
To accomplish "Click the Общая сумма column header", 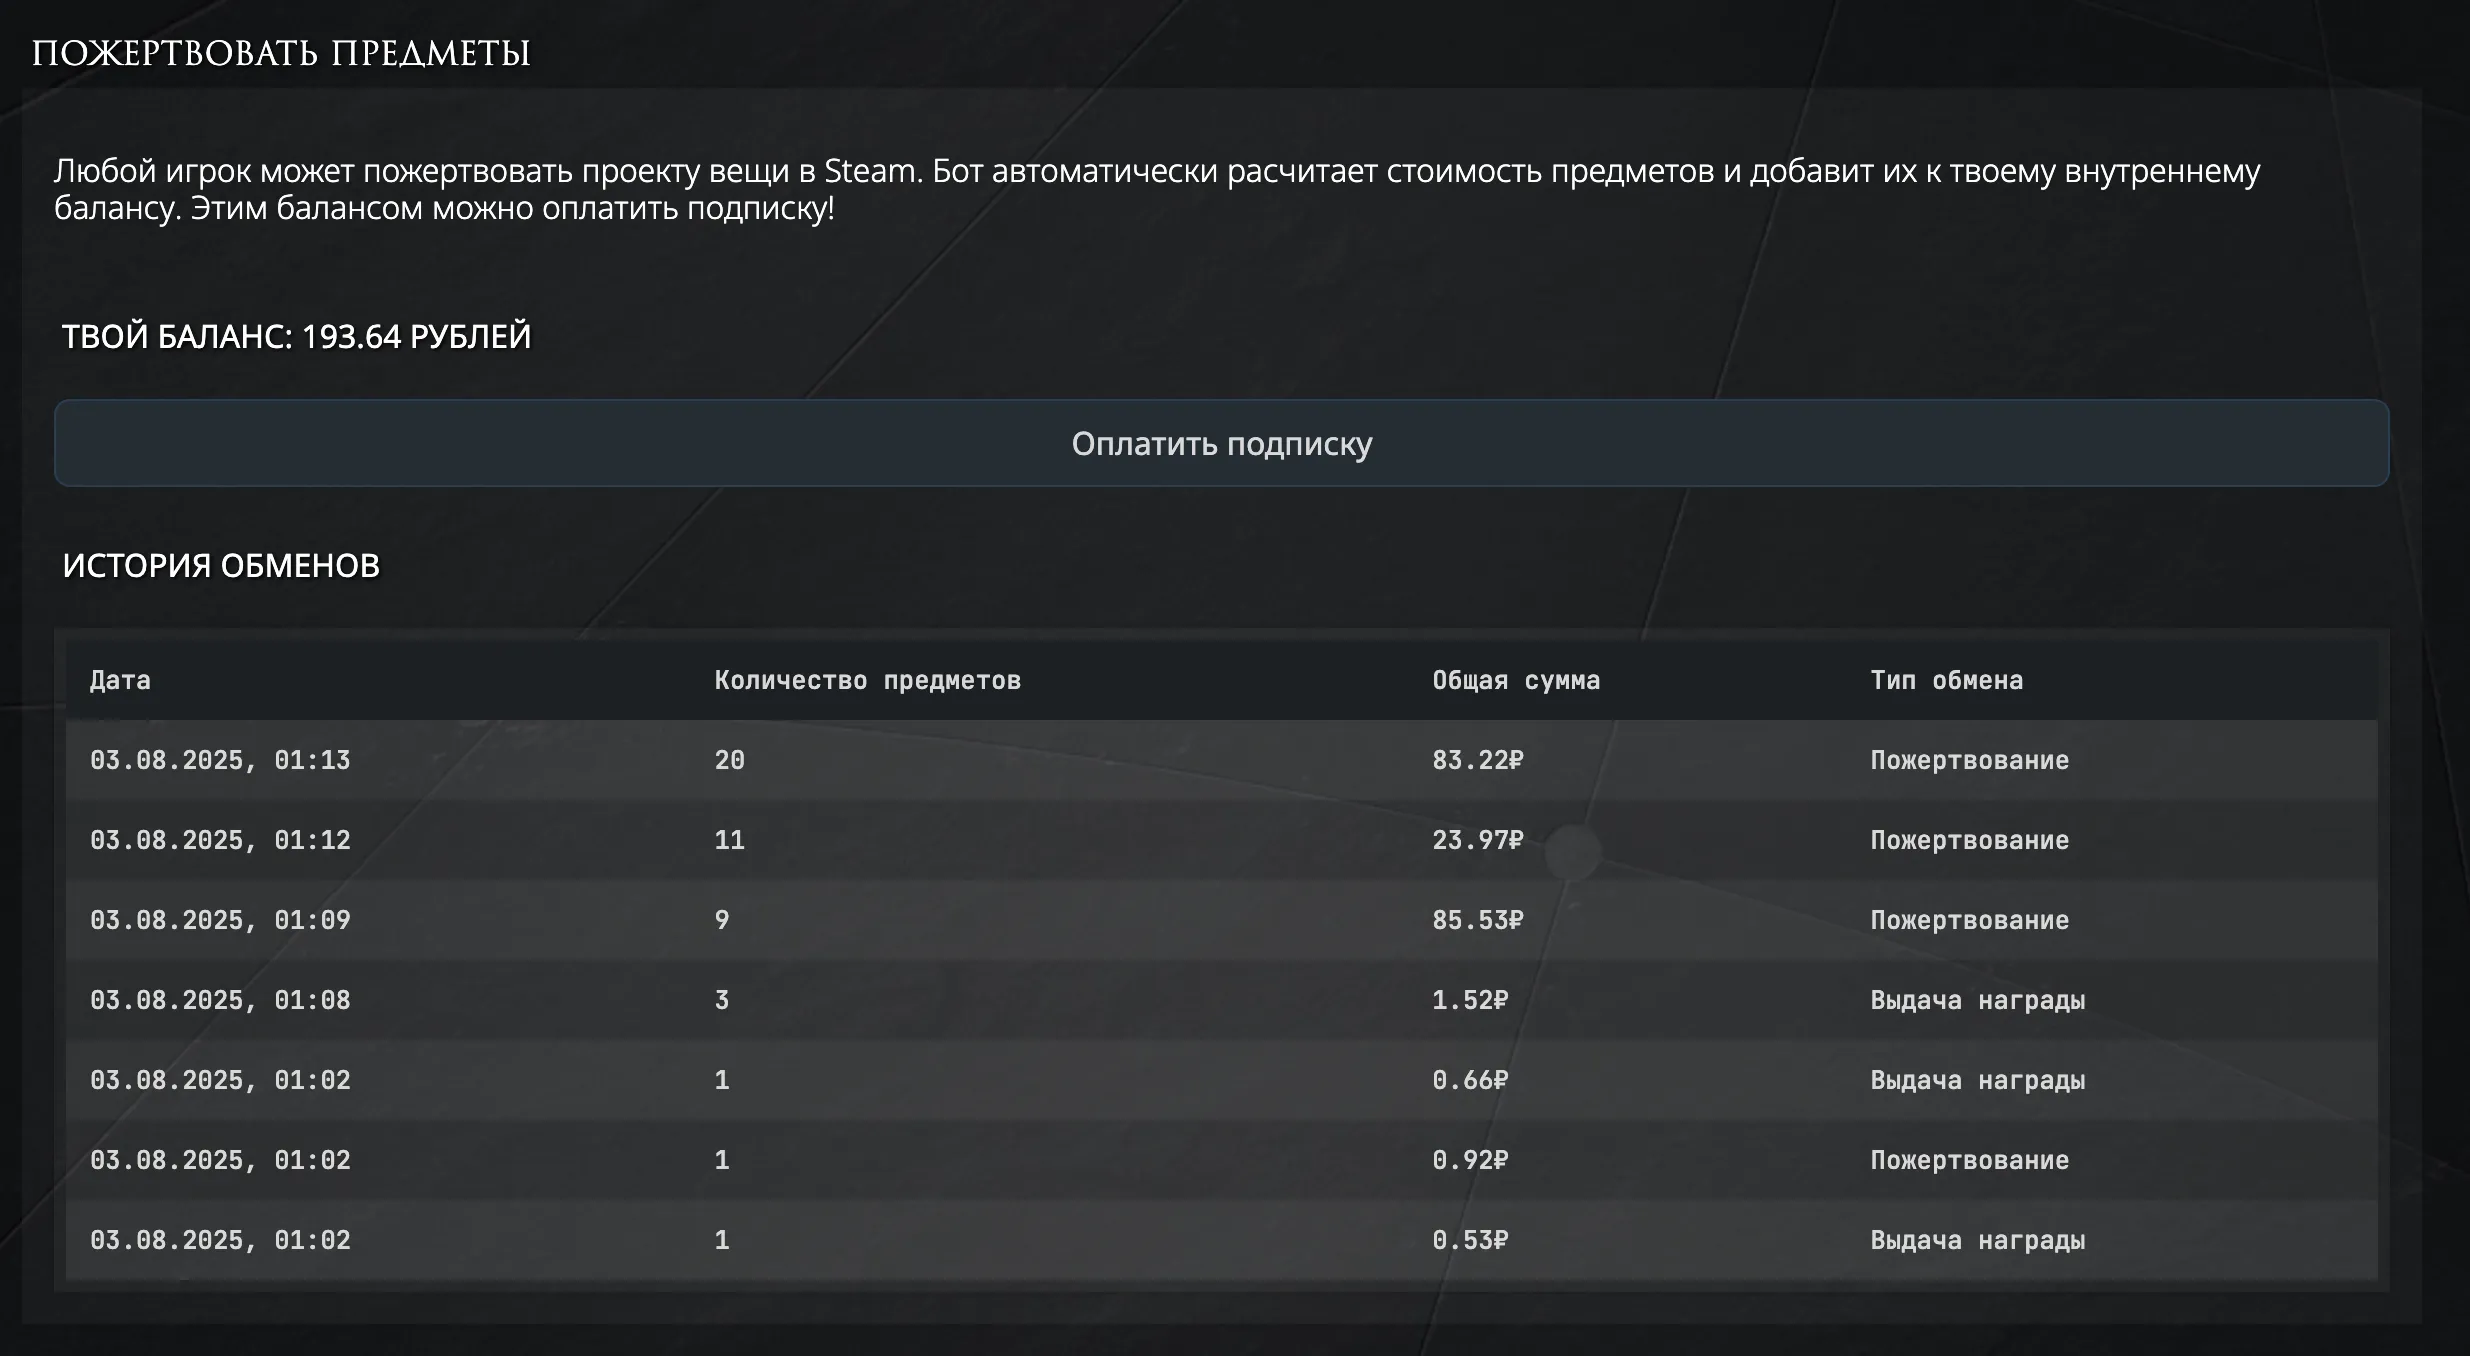I will 1516,681.
